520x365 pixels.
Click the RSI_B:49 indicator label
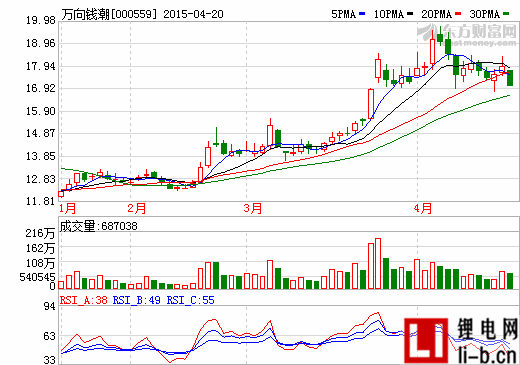(x=137, y=300)
